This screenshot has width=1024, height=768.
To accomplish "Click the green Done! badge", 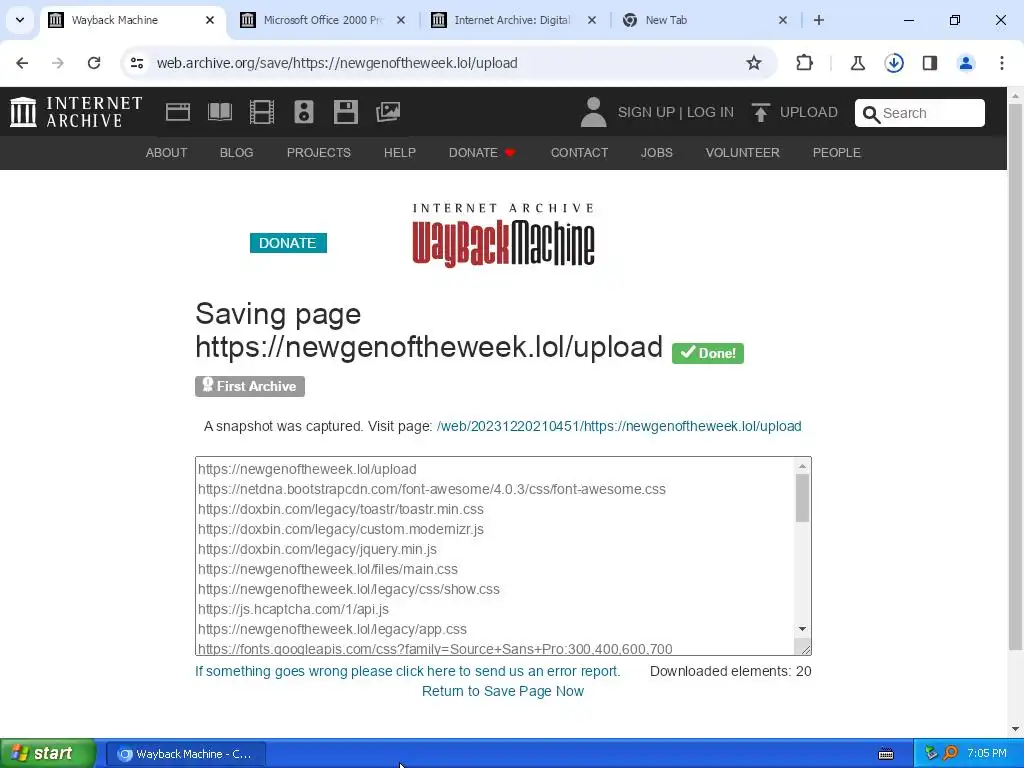I will point(708,353).
